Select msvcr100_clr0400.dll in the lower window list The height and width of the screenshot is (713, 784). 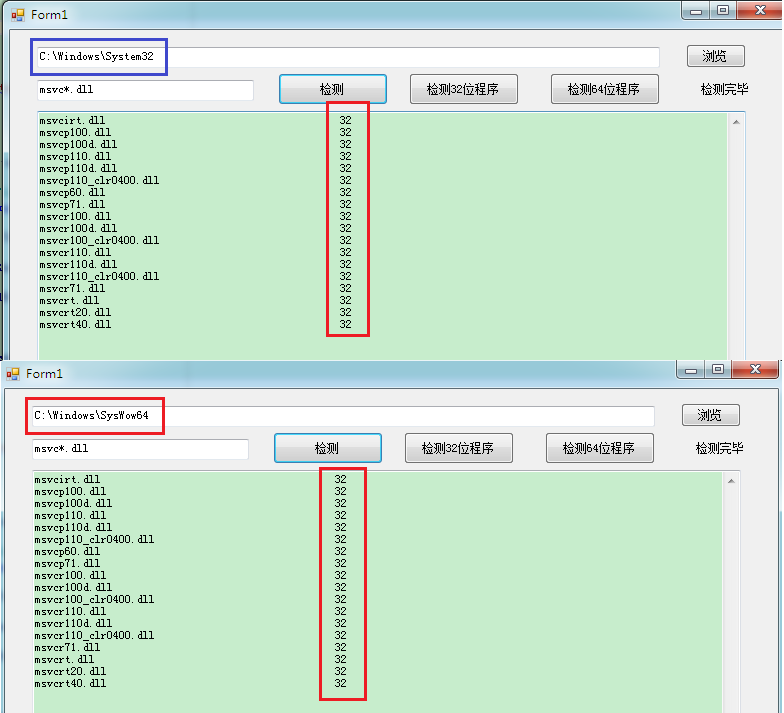pyautogui.click(x=94, y=600)
